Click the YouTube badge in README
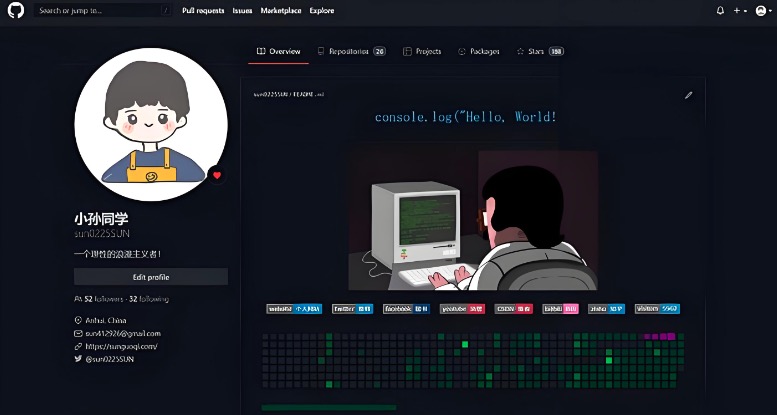 462,309
